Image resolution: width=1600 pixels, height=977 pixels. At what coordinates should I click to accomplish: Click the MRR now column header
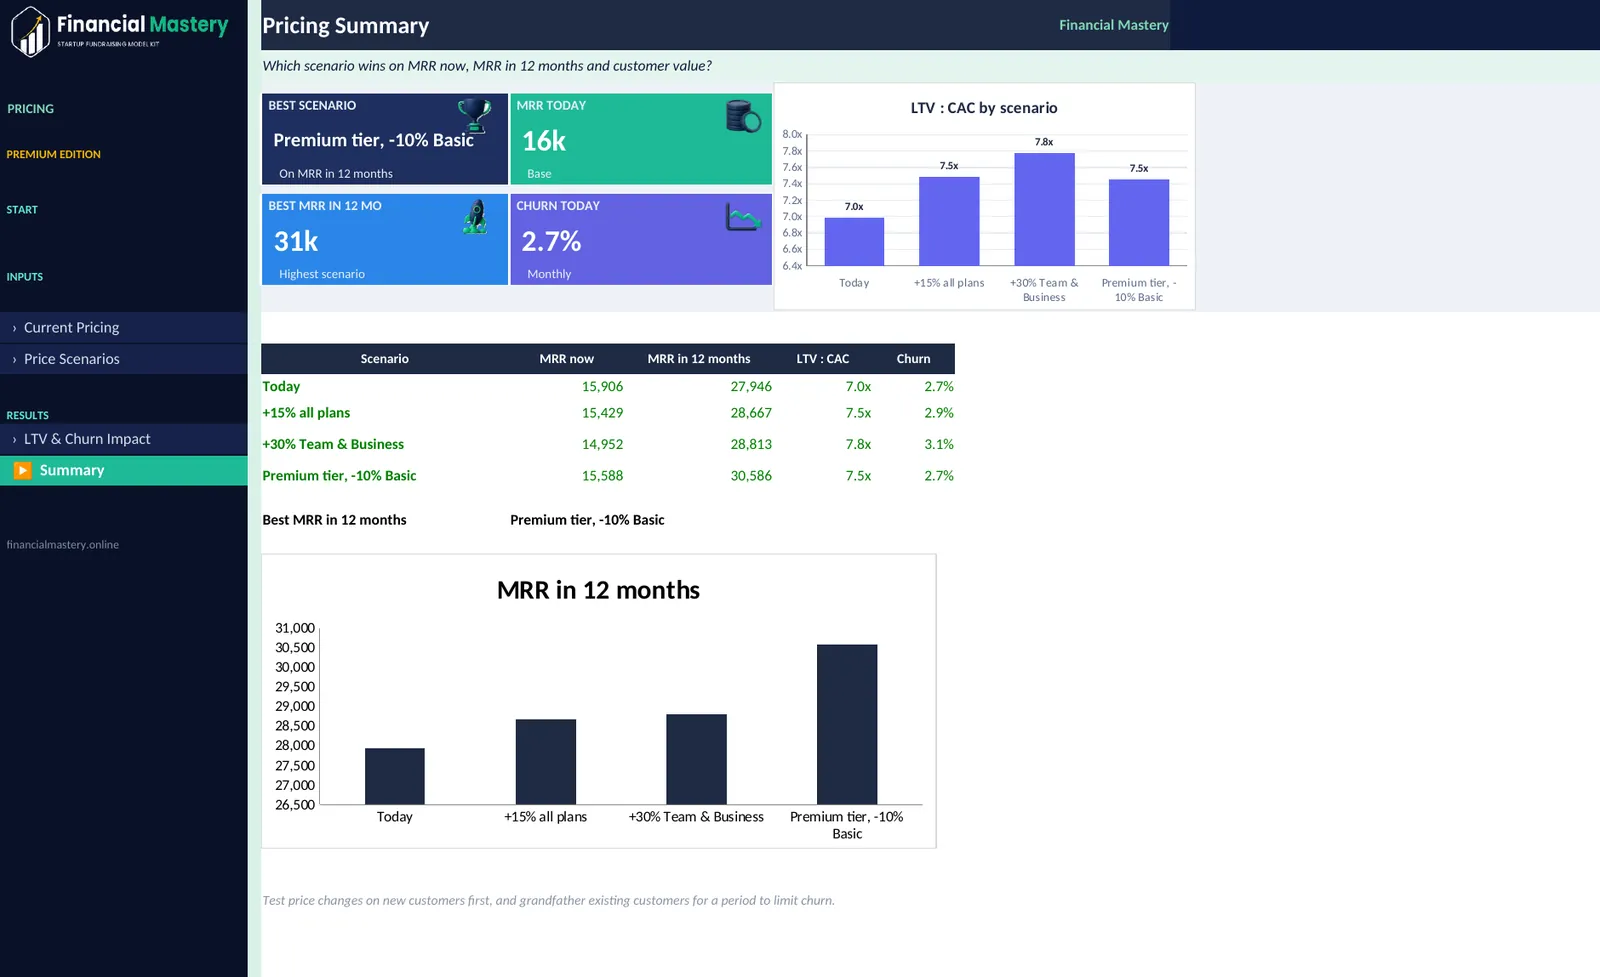click(566, 359)
